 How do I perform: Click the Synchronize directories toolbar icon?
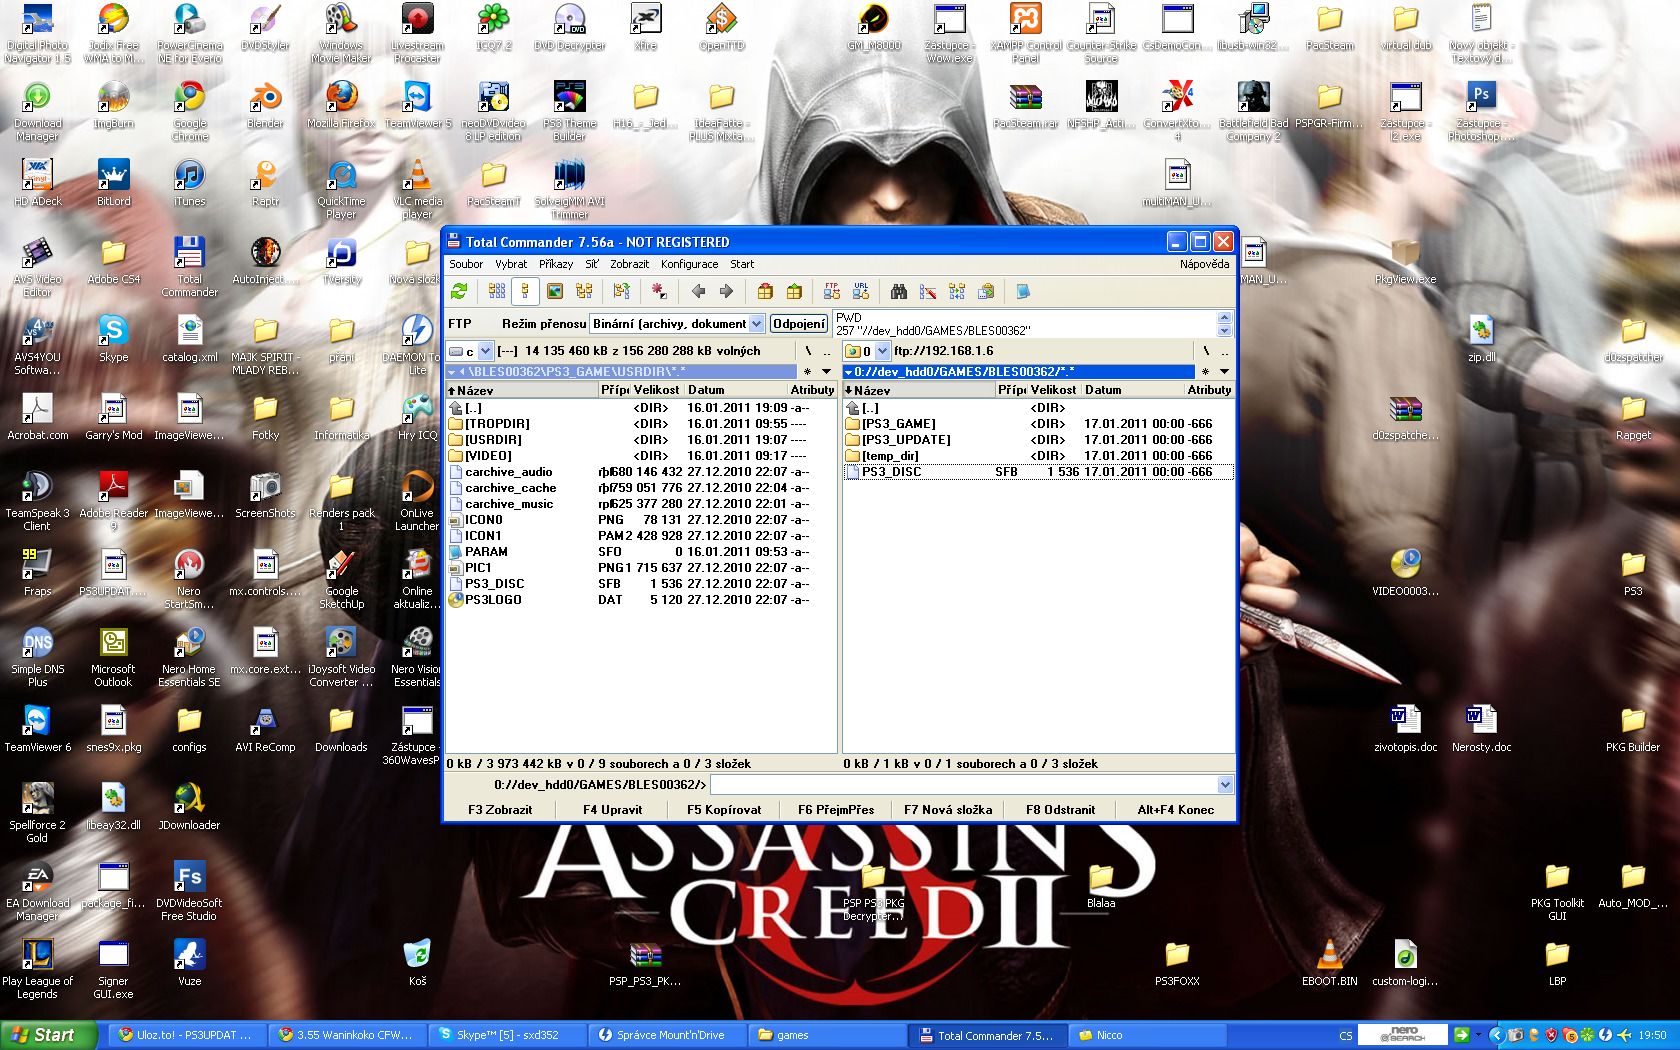957,292
